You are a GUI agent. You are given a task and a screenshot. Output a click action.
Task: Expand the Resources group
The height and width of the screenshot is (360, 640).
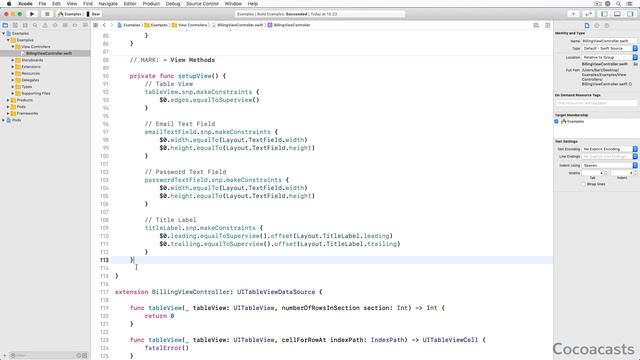tap(13, 73)
